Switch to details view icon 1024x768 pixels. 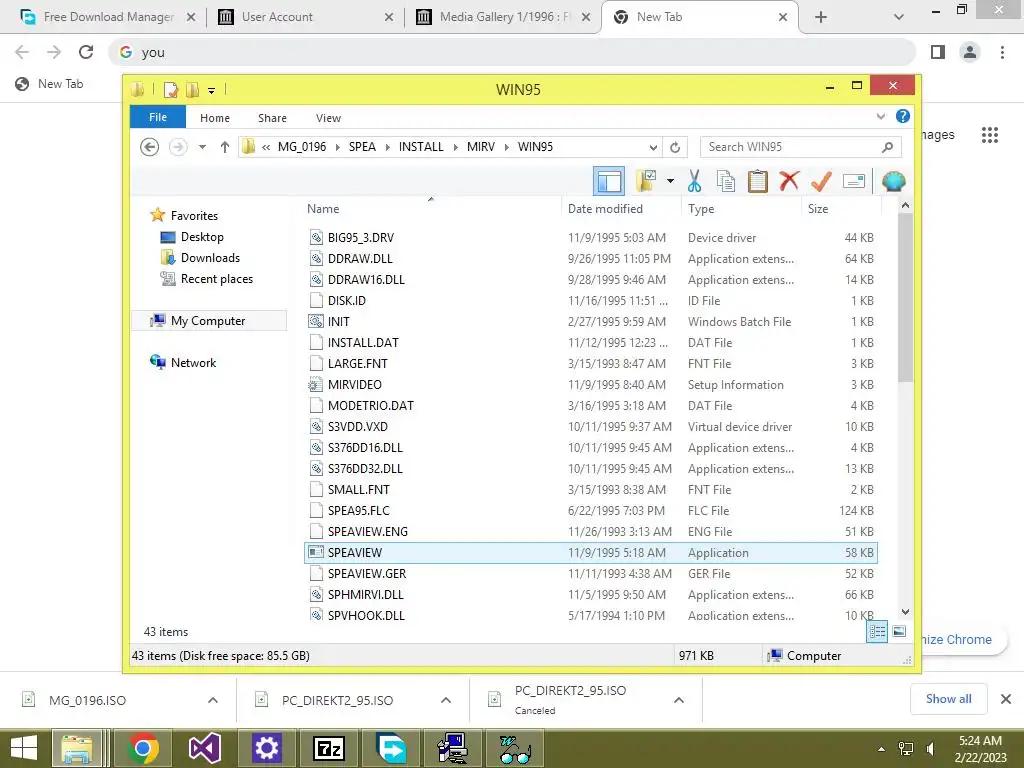(877, 632)
